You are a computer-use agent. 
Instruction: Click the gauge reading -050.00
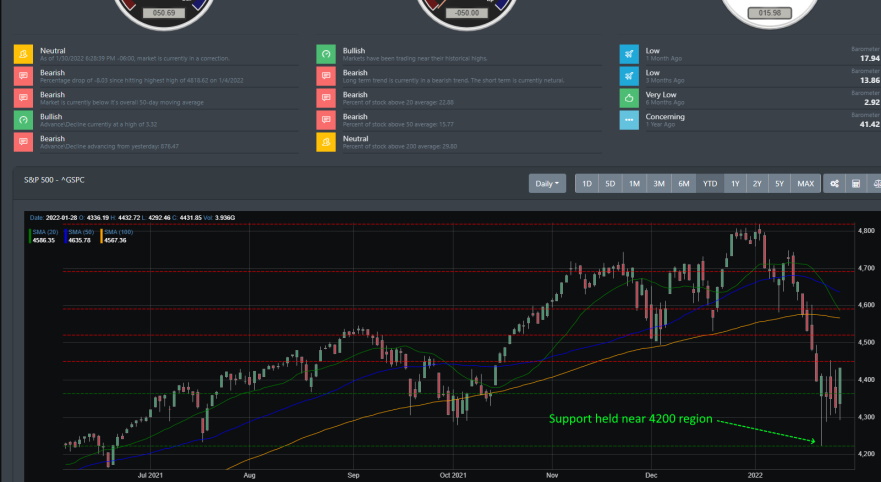tap(466, 12)
